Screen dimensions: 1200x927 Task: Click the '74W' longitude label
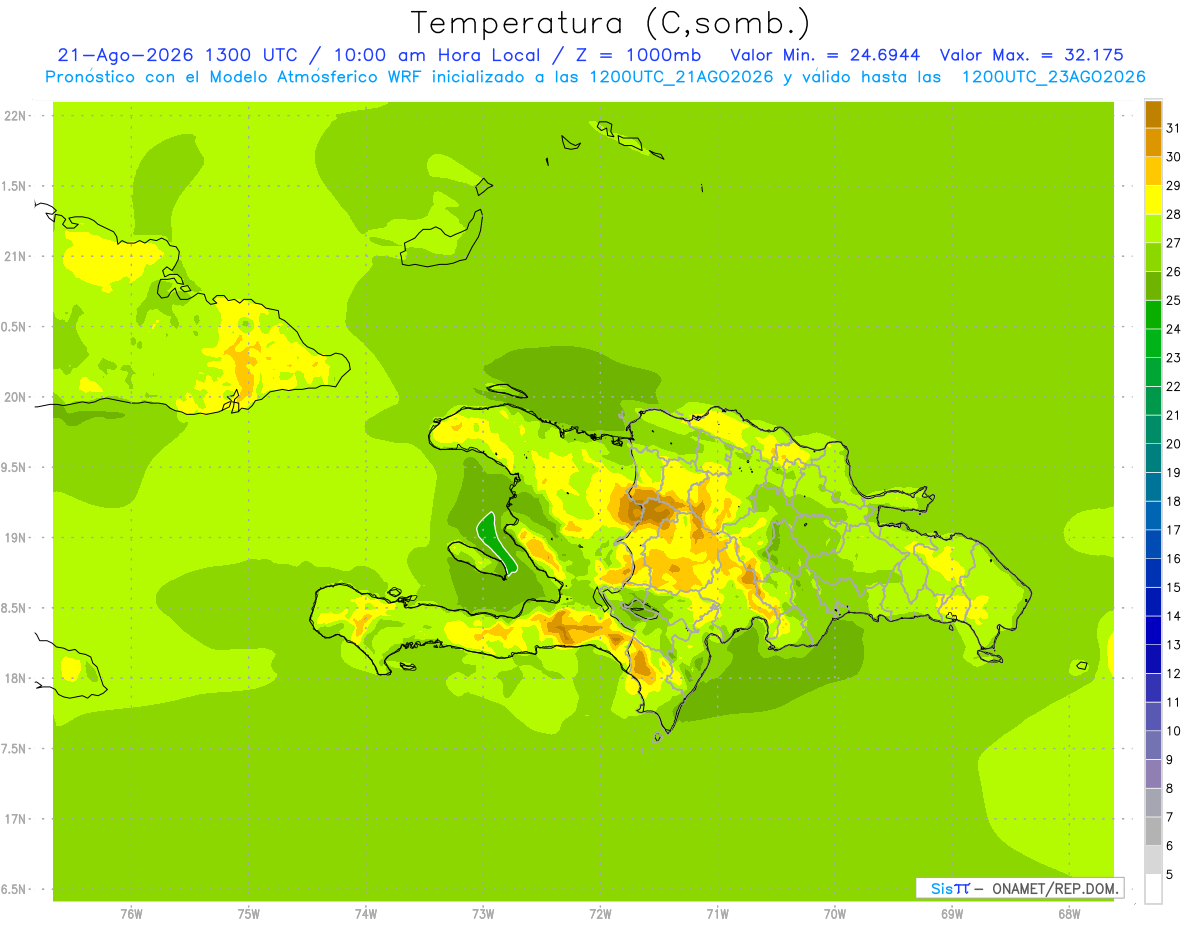366,914
